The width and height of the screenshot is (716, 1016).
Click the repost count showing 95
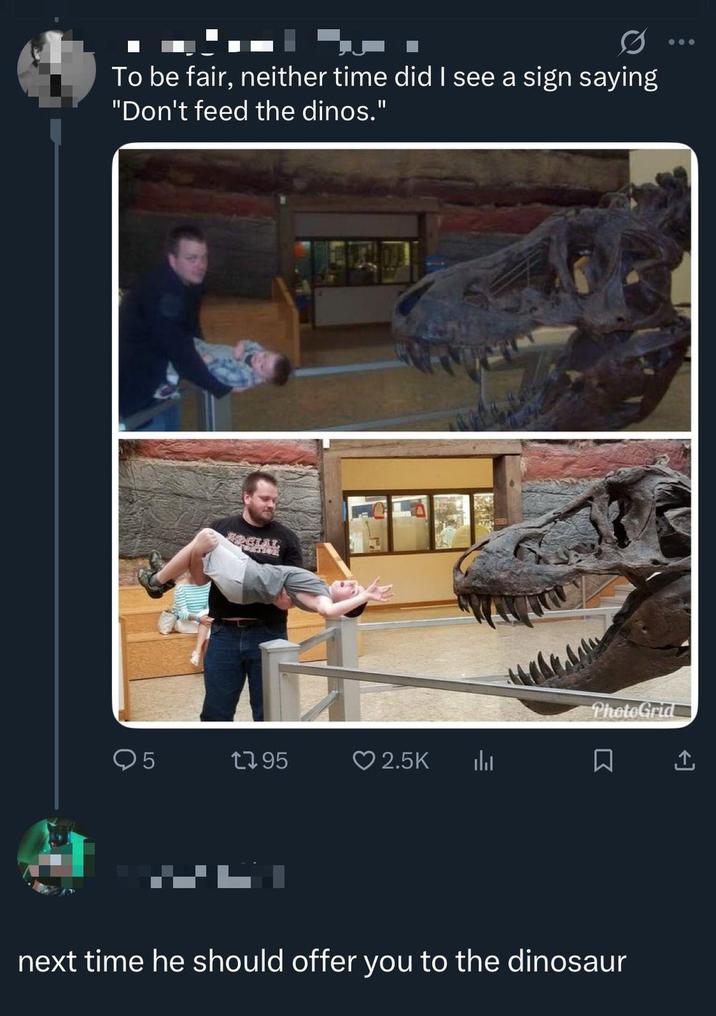point(274,761)
